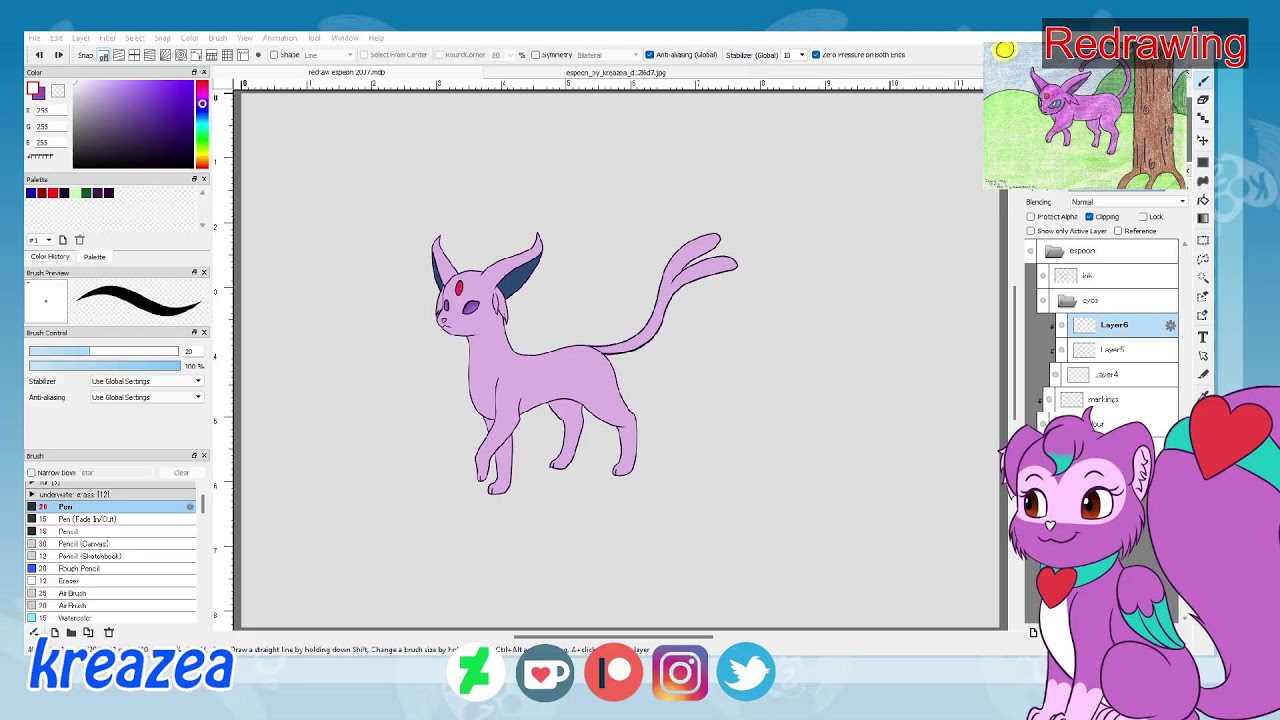Open the Animation menu
The height and width of the screenshot is (720, 1280).
tap(279, 38)
